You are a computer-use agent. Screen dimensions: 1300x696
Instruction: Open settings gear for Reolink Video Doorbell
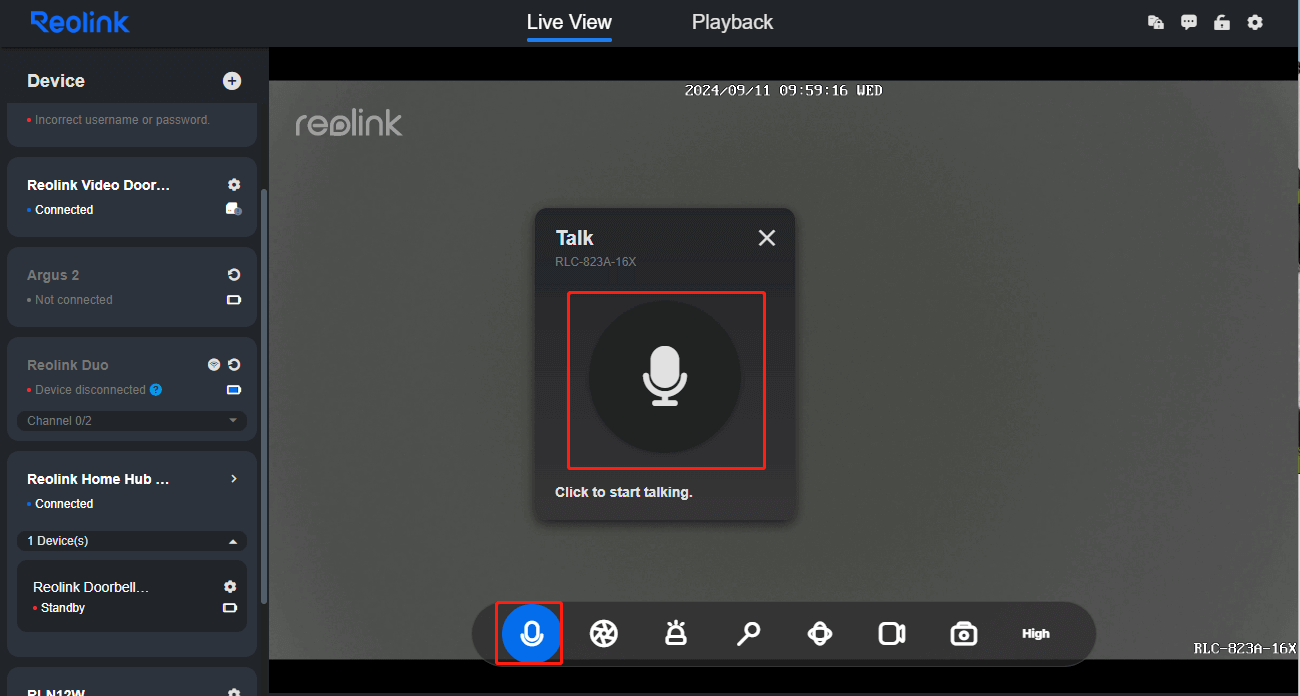[x=234, y=185]
